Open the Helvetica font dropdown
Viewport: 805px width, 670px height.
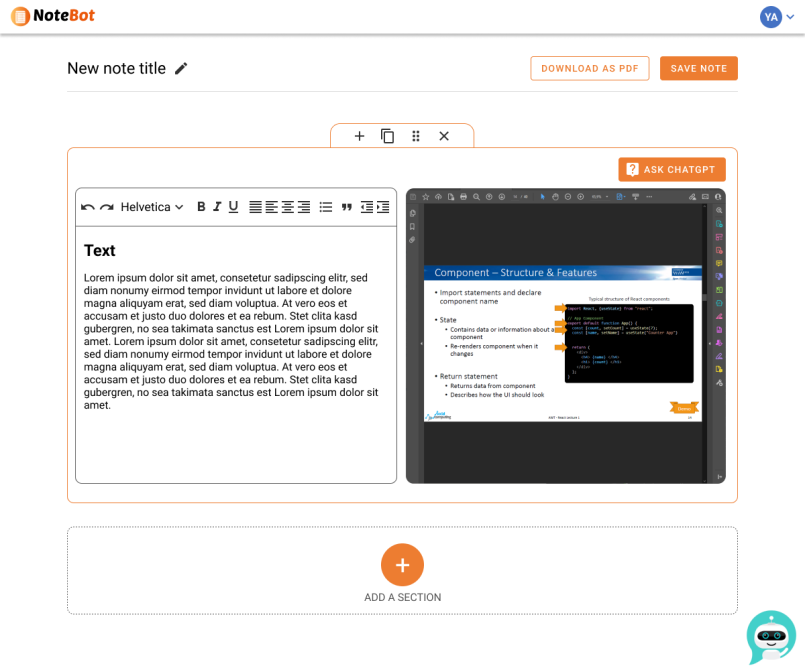pyautogui.click(x=152, y=207)
